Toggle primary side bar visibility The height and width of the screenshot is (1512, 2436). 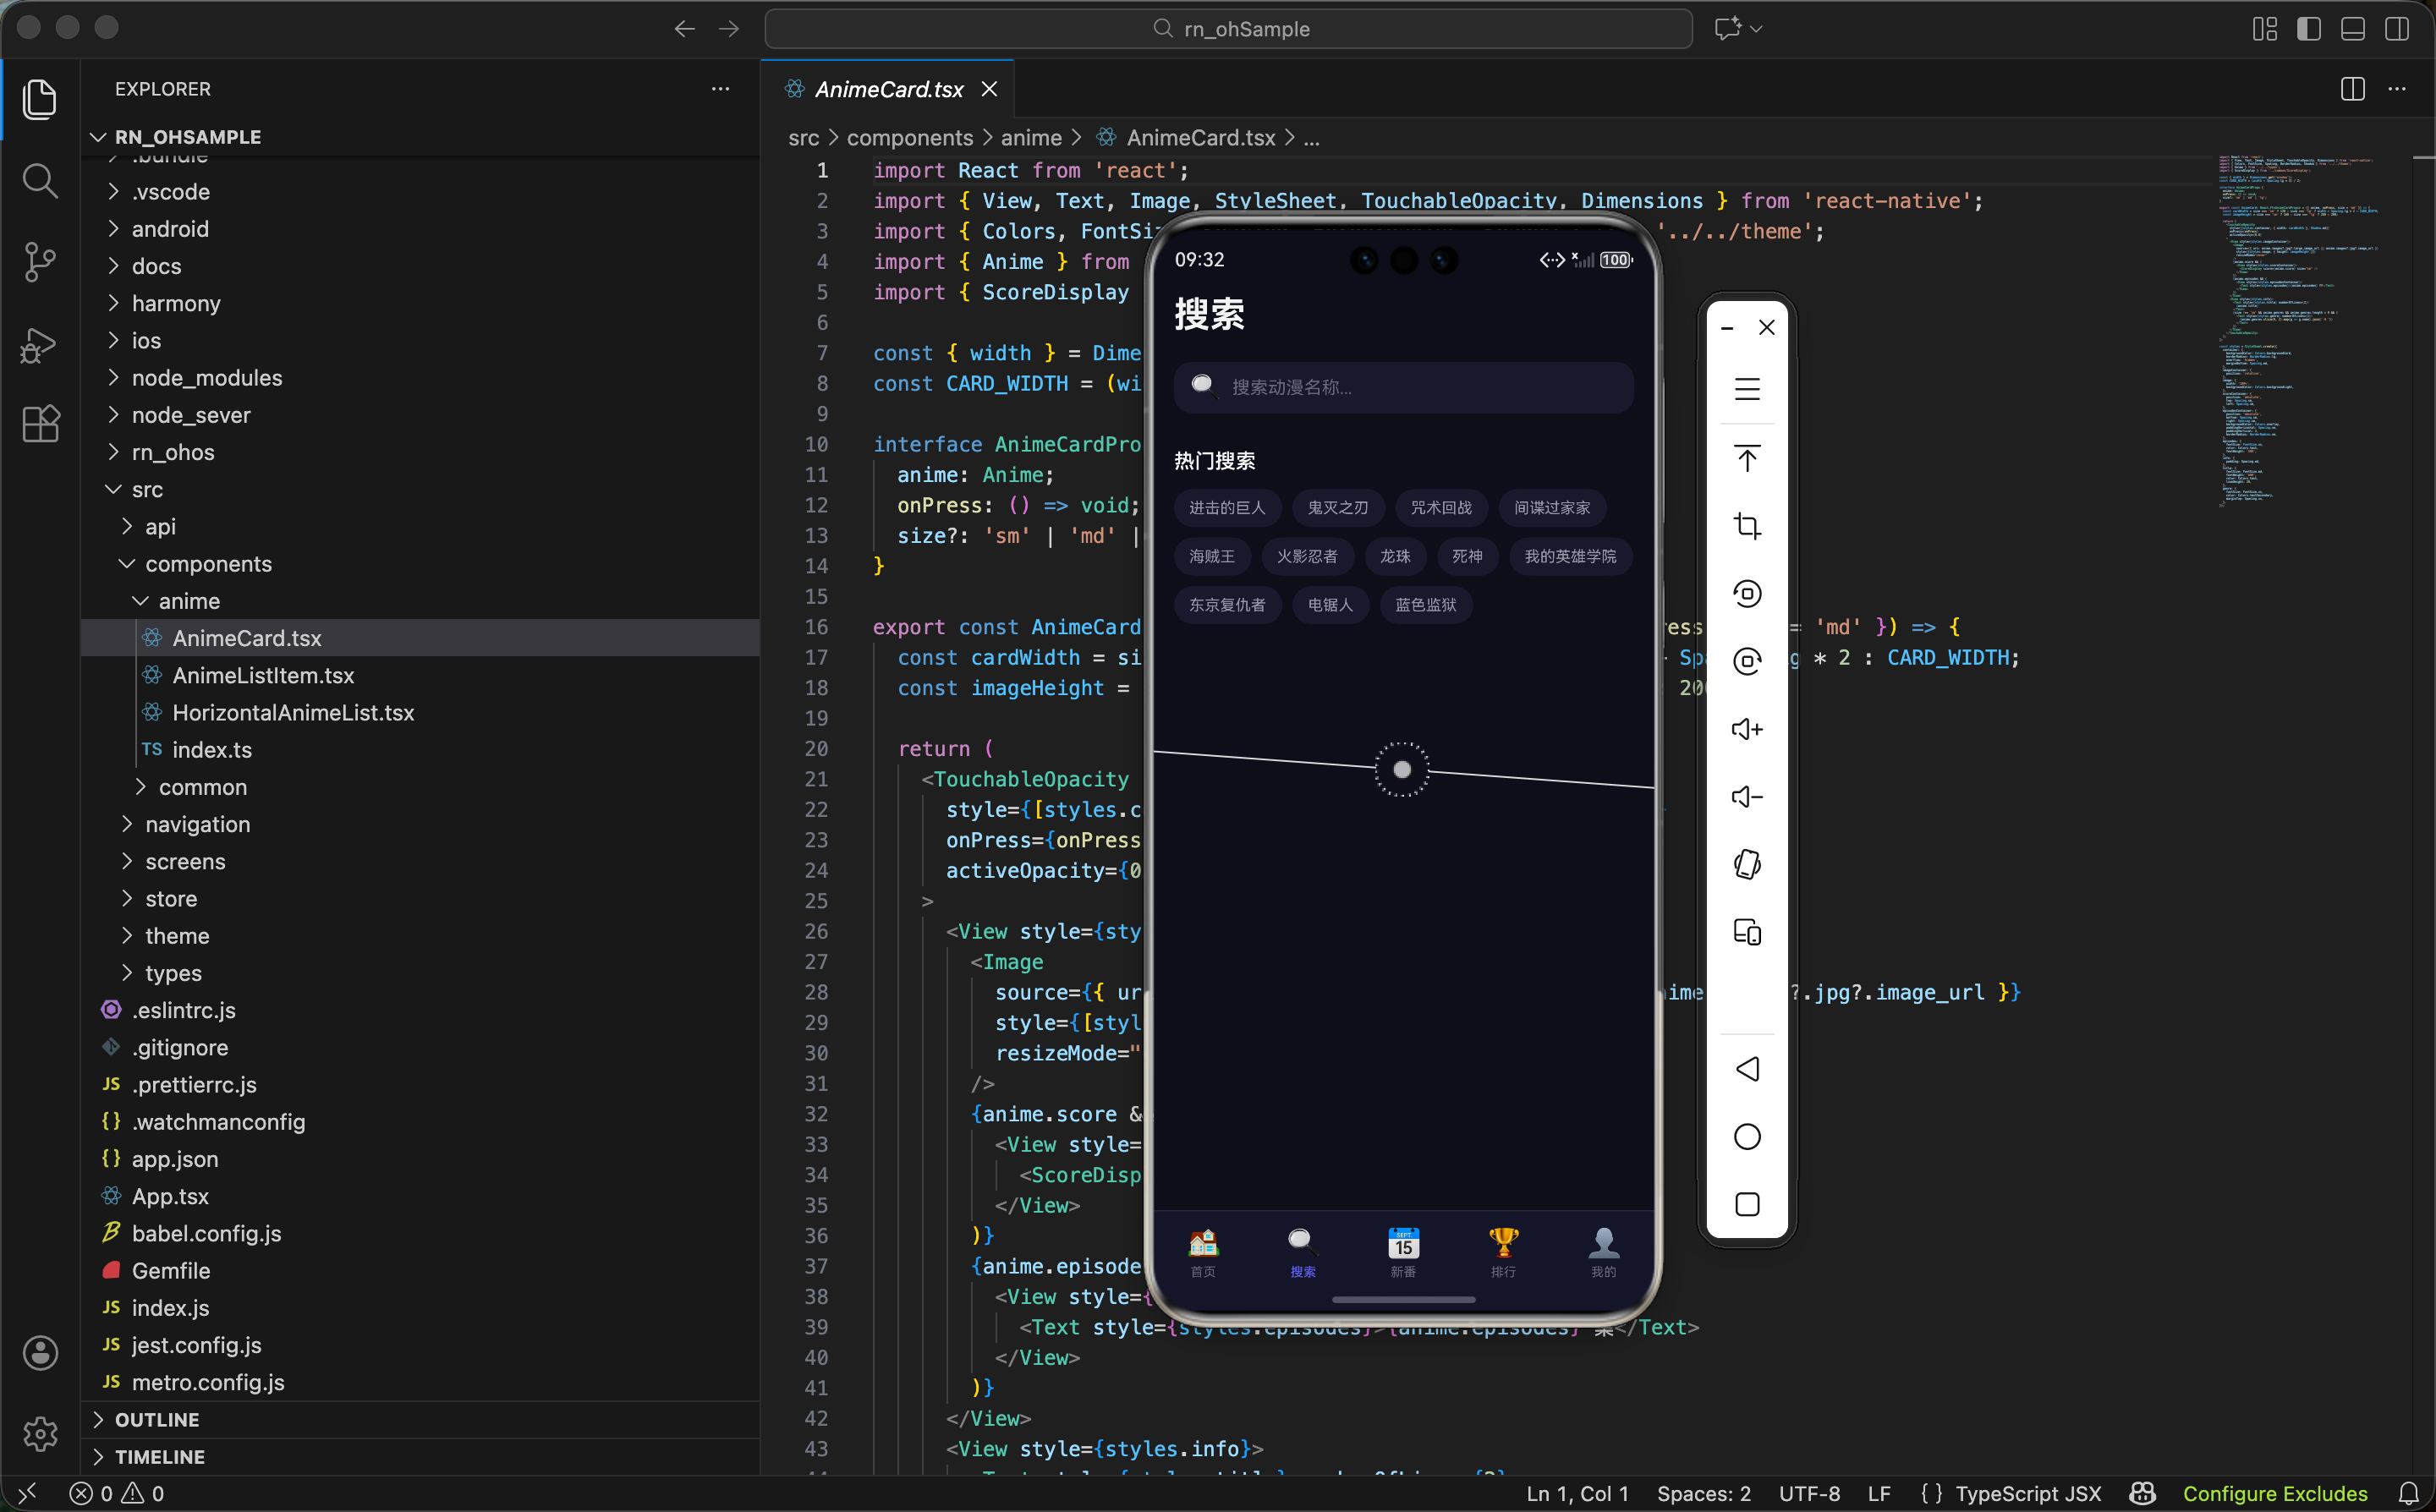(x=2308, y=29)
